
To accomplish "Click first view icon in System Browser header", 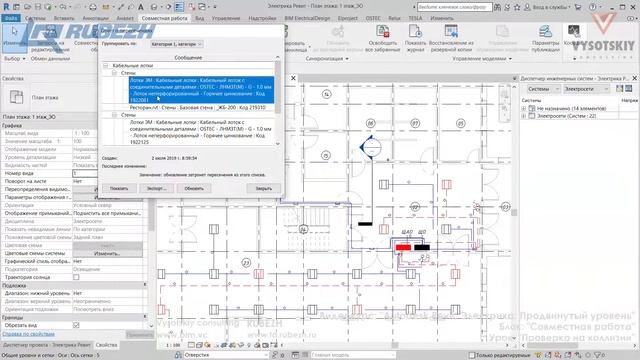I will click(620, 89).
